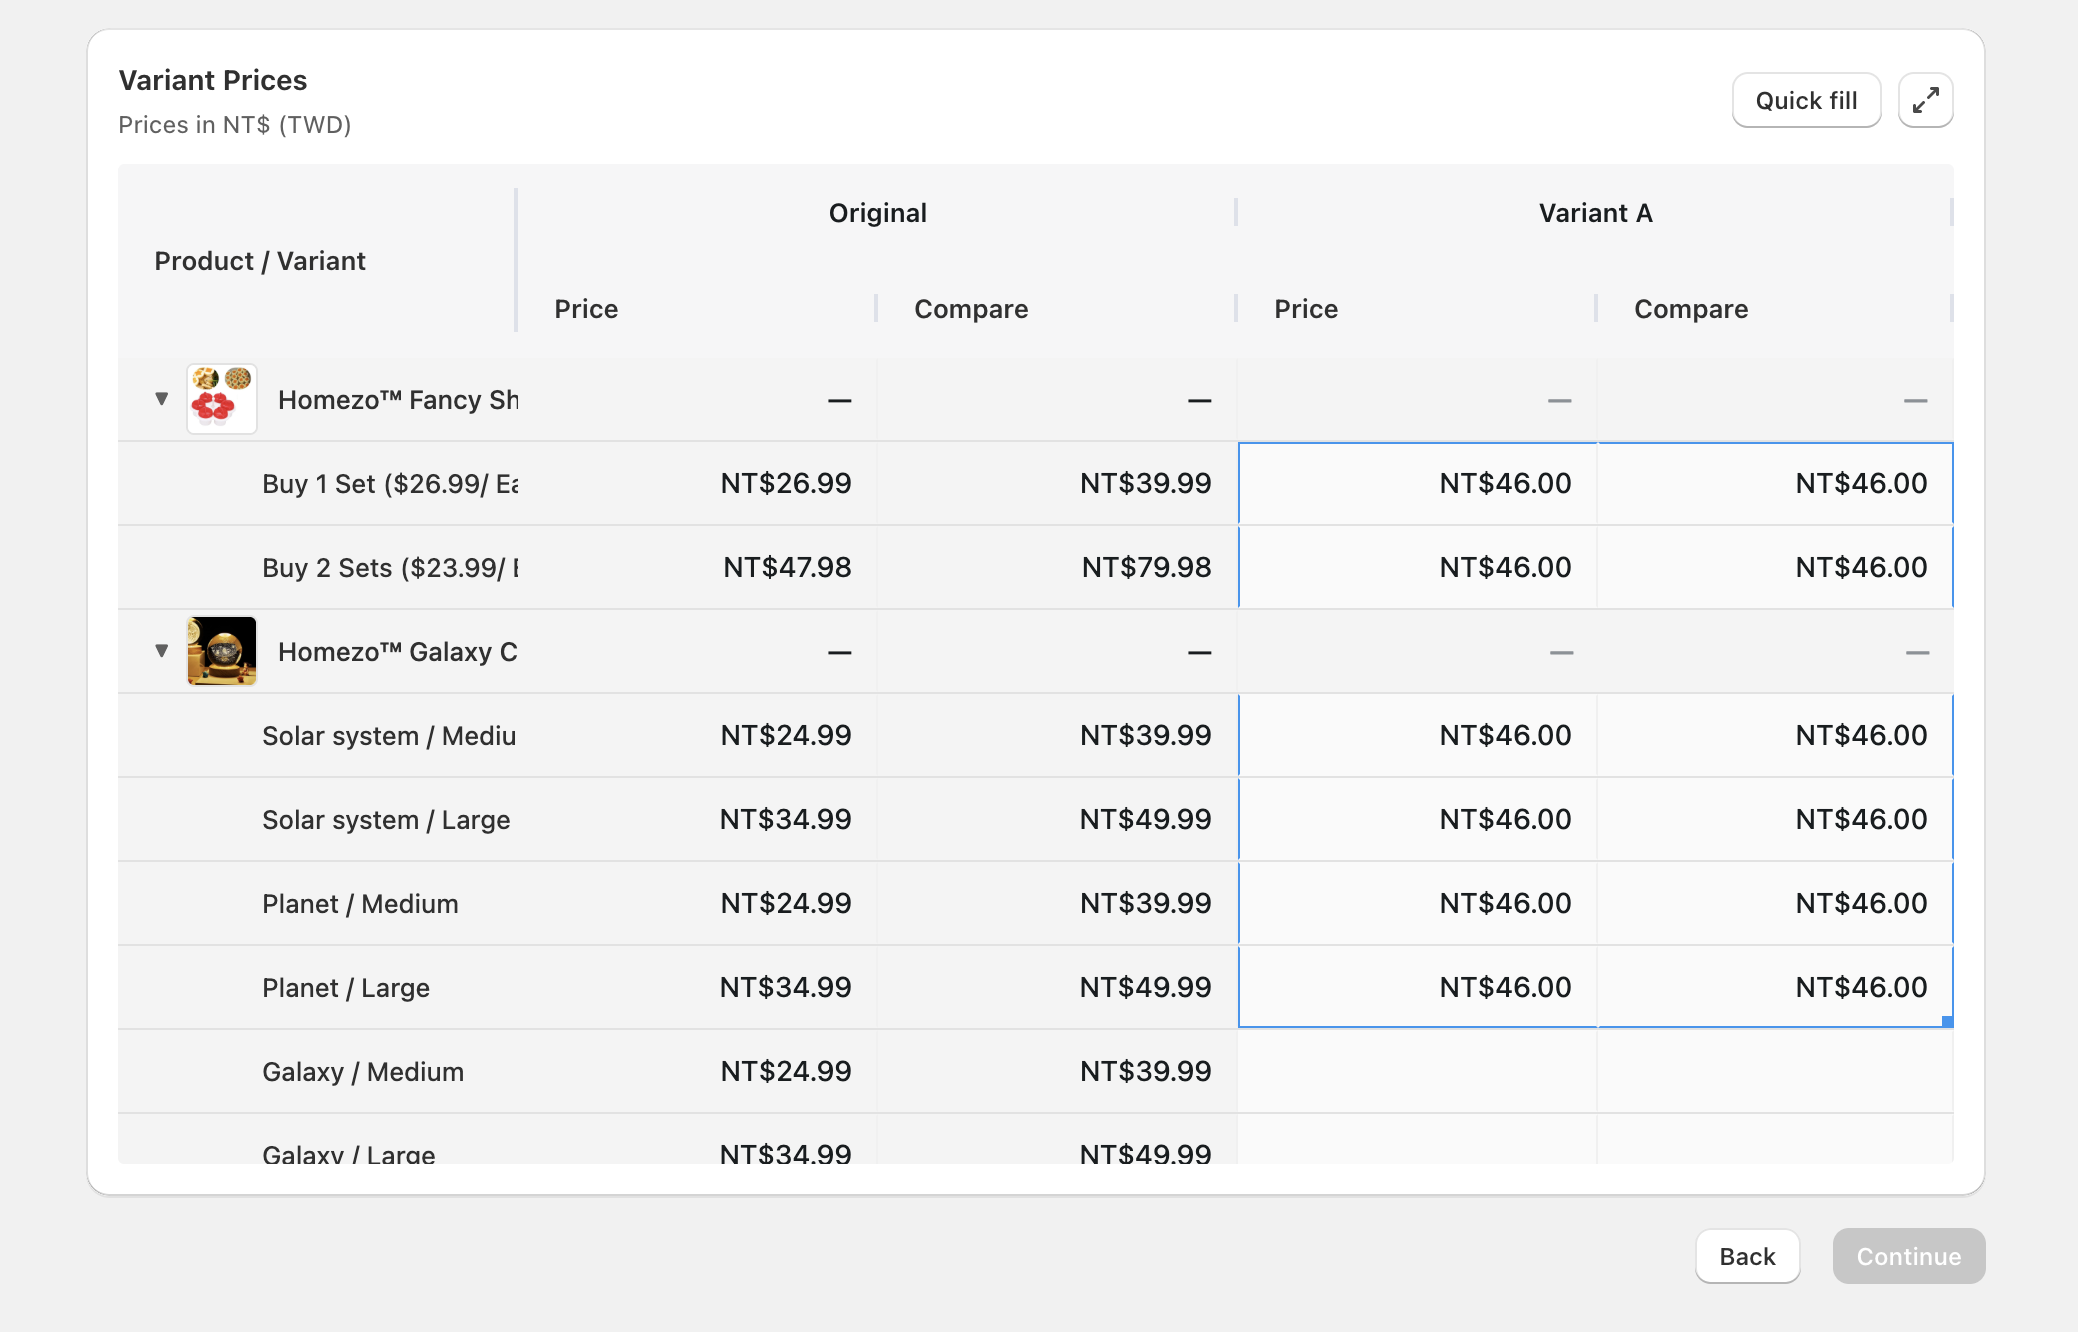Select Variant A compare for Solar system / Large
This screenshot has width=2078, height=1332.
pyautogui.click(x=1775, y=820)
